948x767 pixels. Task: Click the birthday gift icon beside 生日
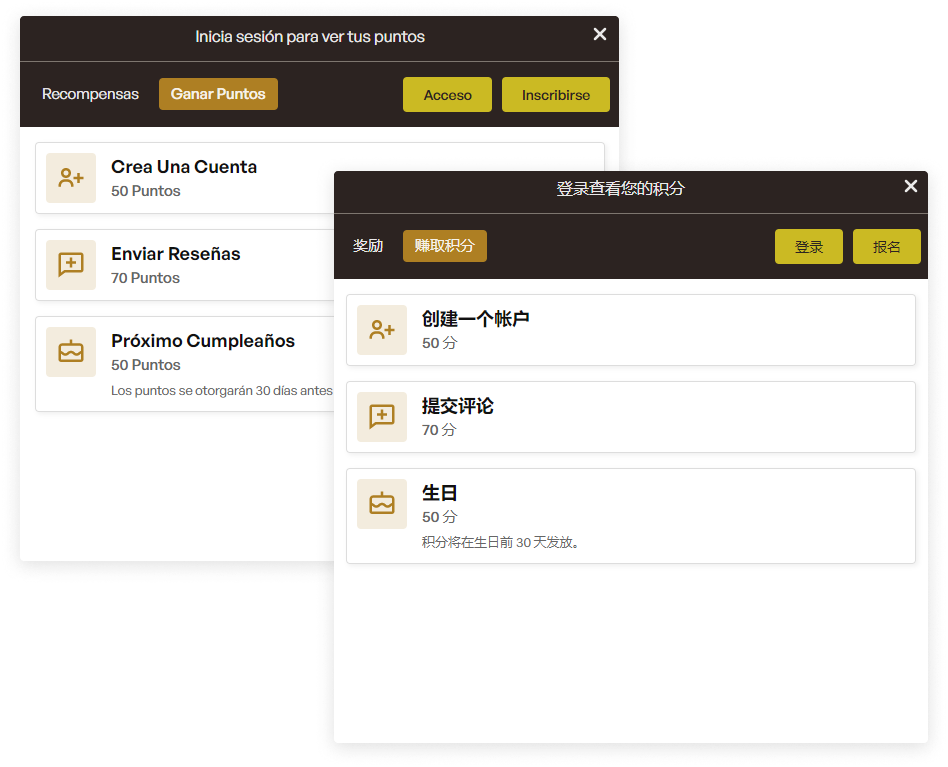tap(381, 503)
